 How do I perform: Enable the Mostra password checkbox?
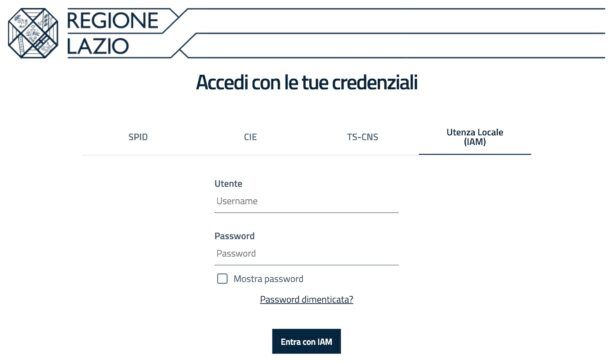tap(222, 279)
